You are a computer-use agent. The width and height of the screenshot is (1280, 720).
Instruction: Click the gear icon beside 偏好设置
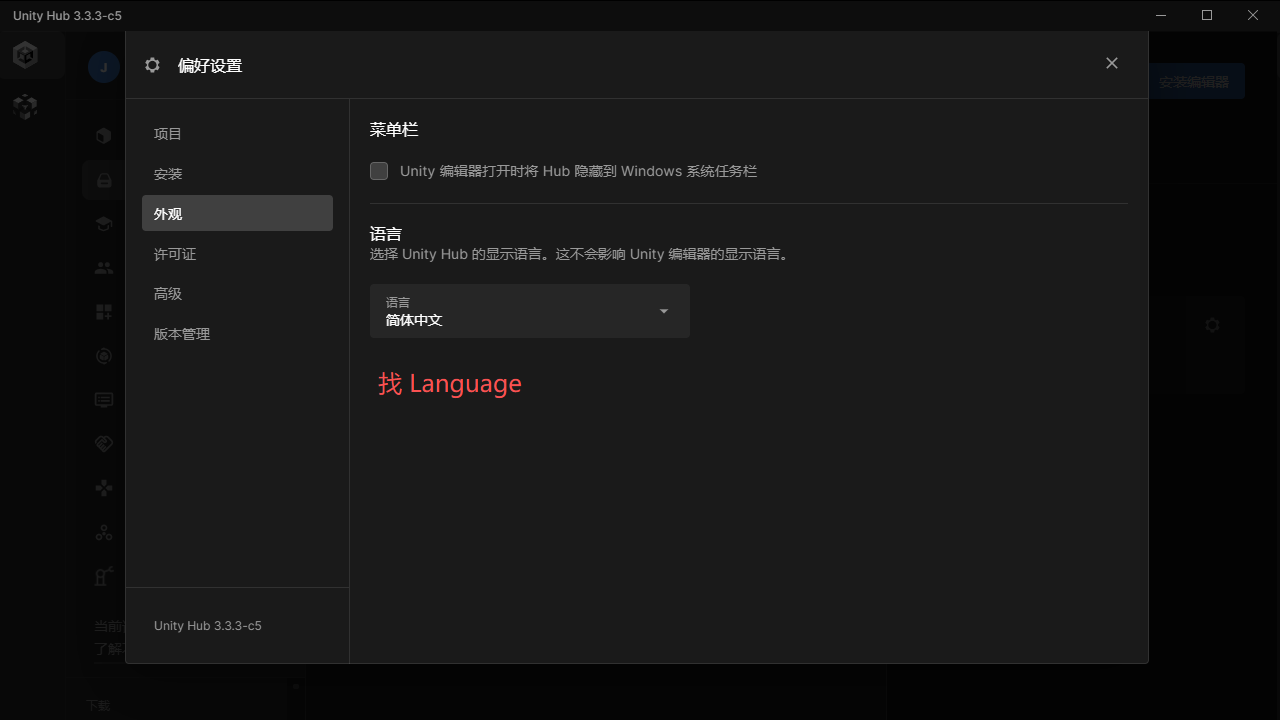[x=152, y=65]
